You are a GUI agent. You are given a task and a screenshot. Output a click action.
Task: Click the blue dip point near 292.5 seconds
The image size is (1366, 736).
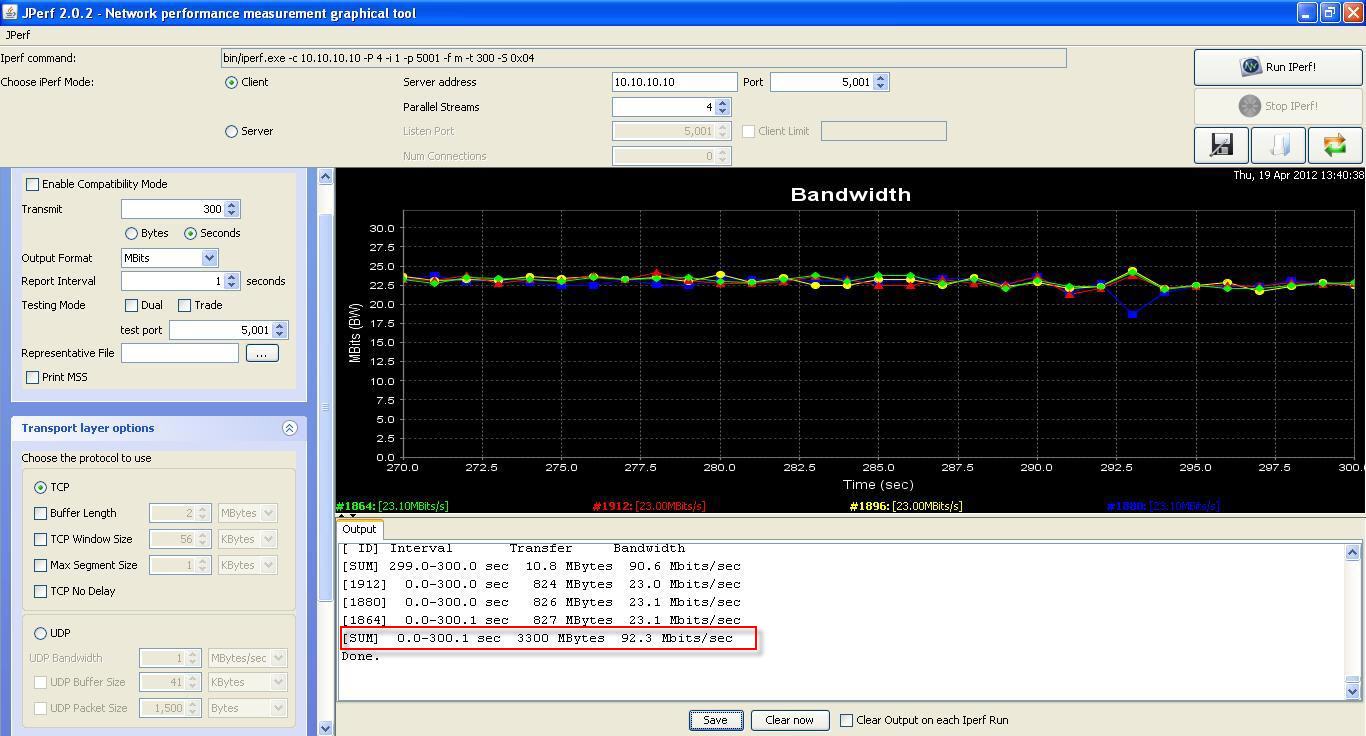click(1132, 314)
